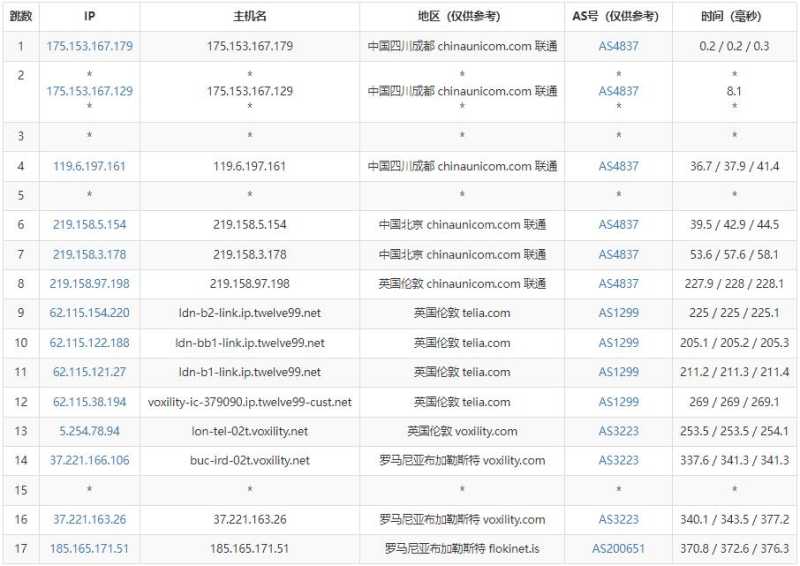
Task: Open AS200651 link in hop 17 row
Action: [x=618, y=549]
